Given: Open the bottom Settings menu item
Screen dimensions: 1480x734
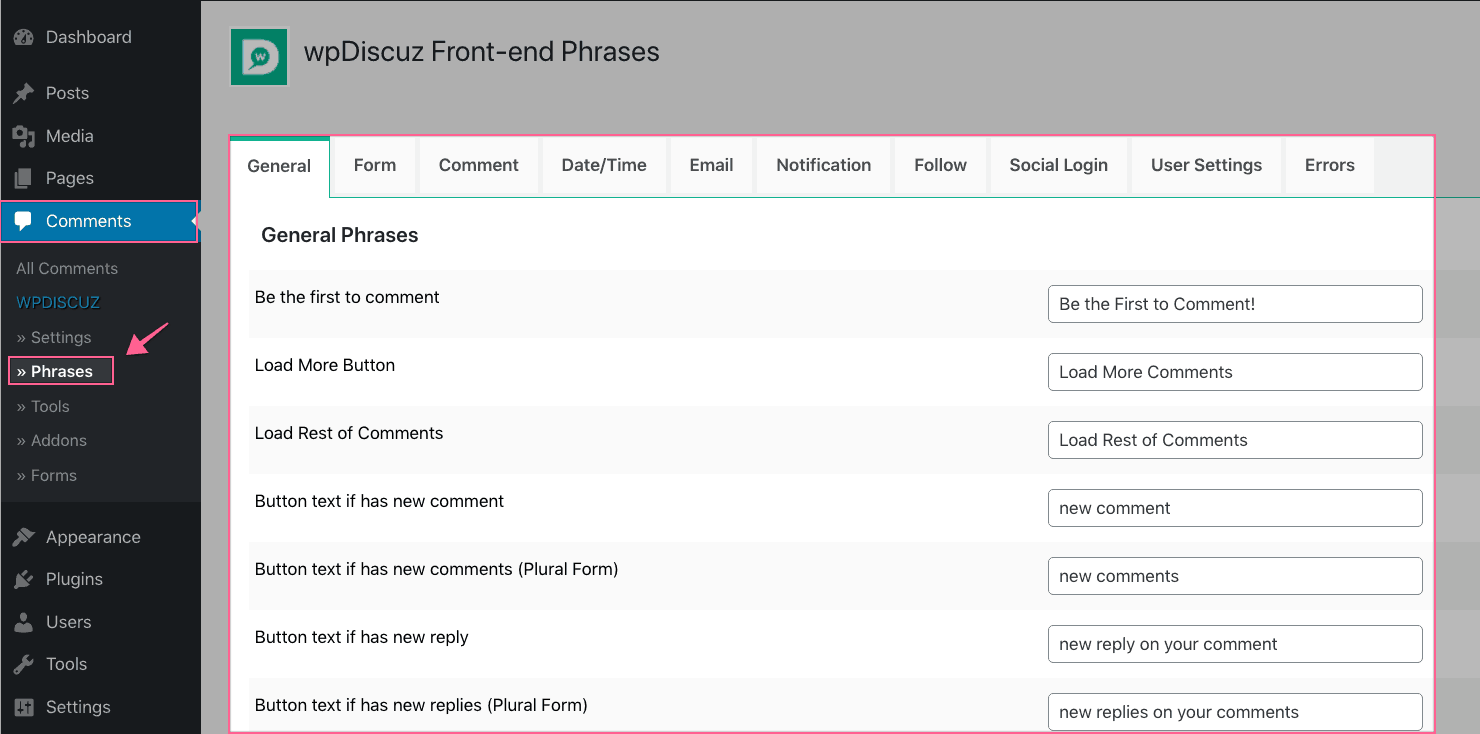Looking at the screenshot, I should (100, 707).
